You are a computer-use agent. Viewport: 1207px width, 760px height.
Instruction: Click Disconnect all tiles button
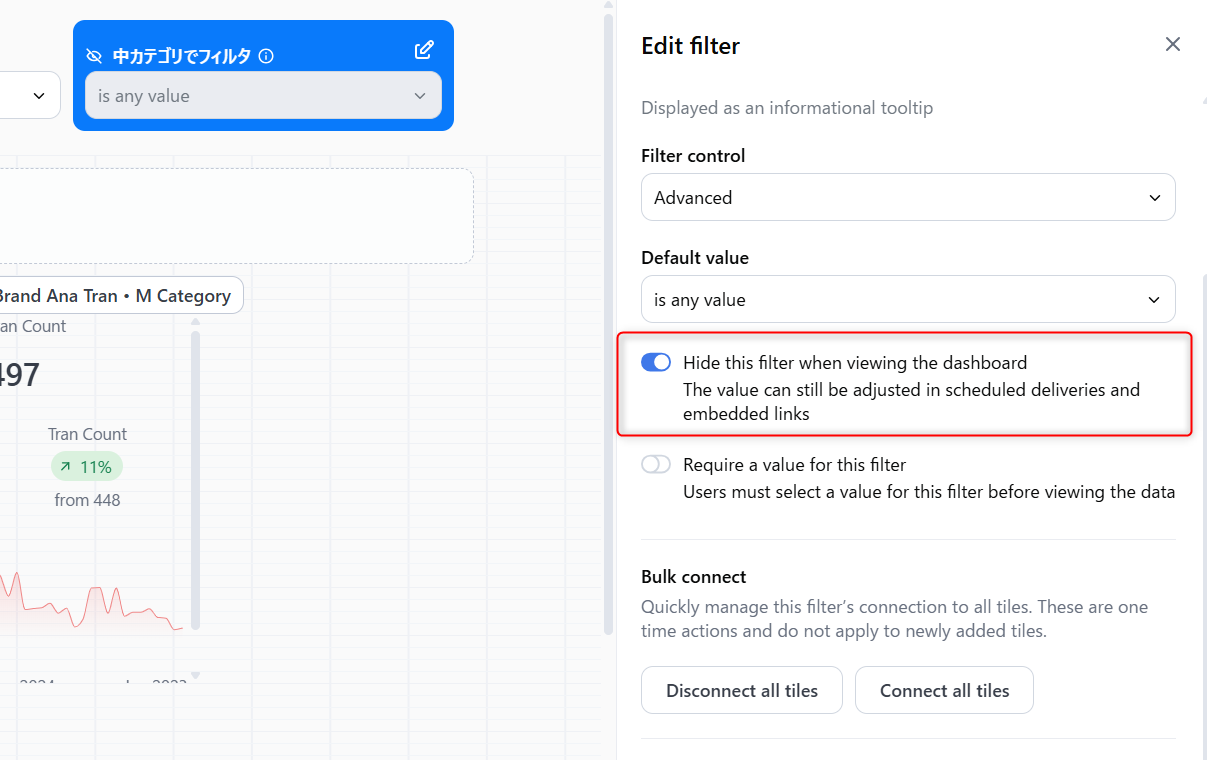point(741,690)
